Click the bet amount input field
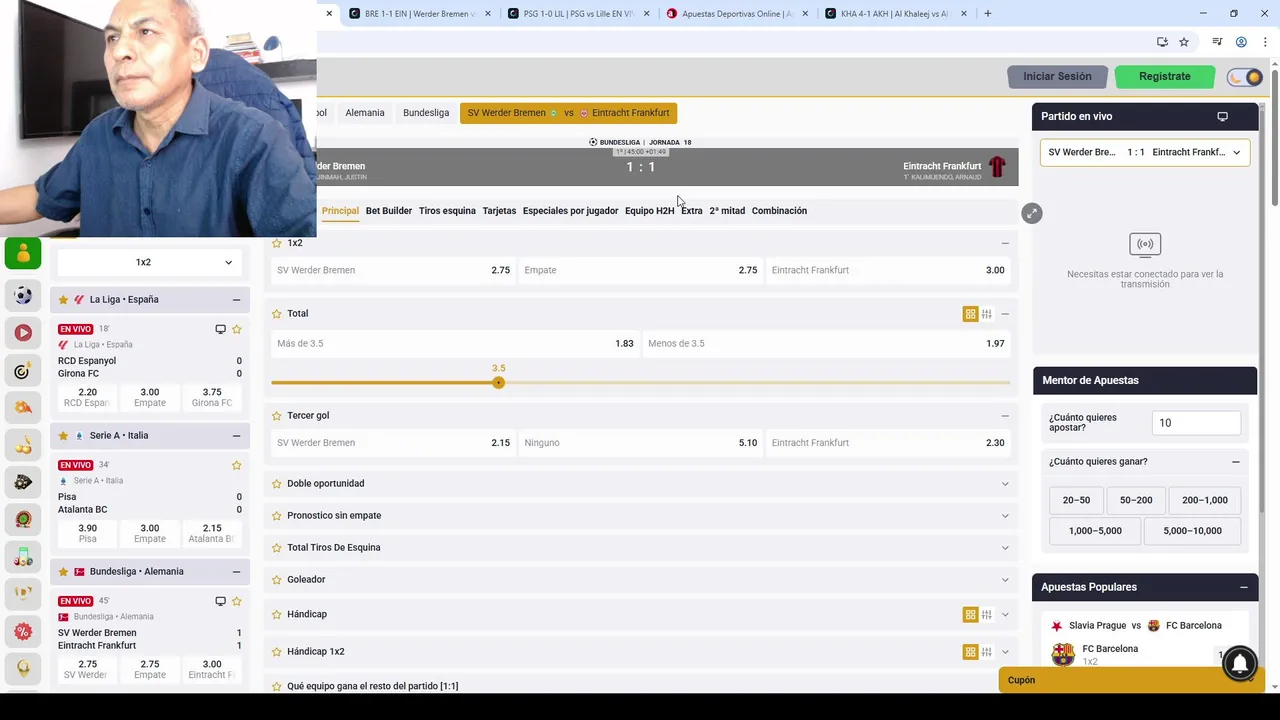This screenshot has height=720, width=1280. [x=1196, y=423]
